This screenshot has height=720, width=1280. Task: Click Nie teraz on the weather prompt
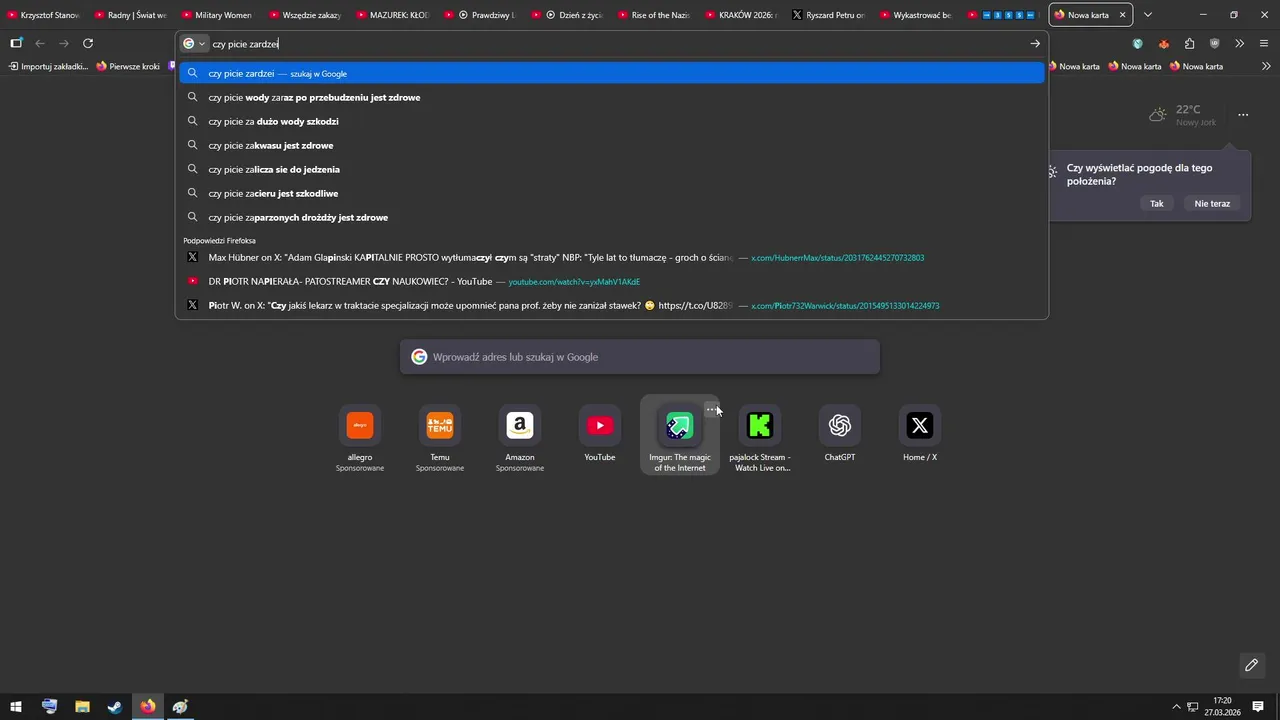(x=1212, y=204)
